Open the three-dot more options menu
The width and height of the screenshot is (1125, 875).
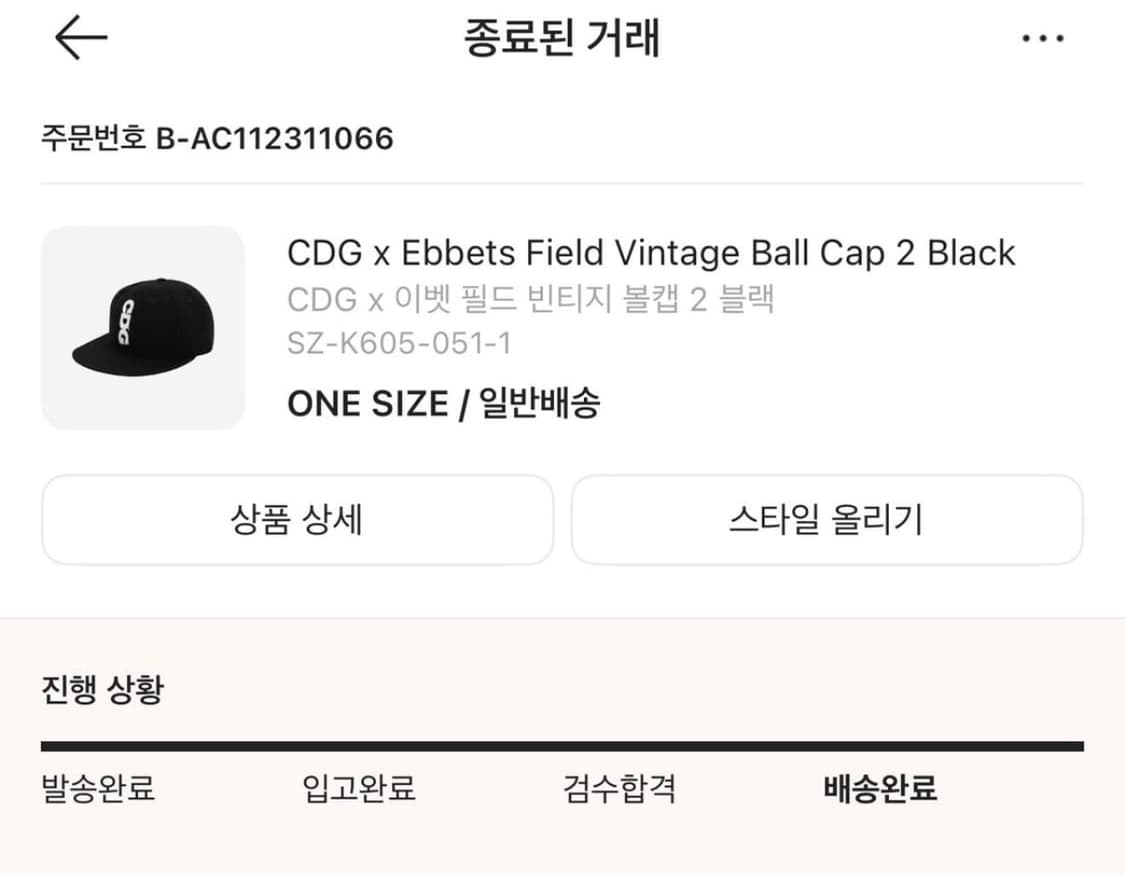click(x=1044, y=37)
